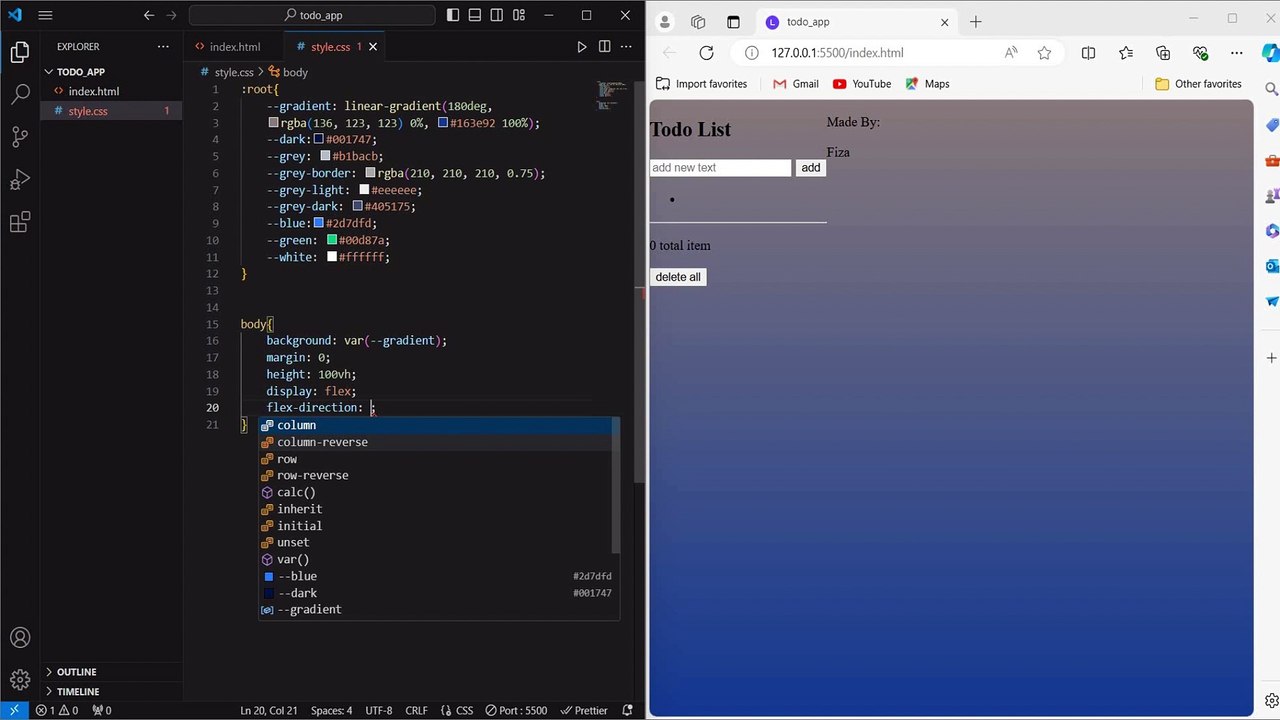Open the Extensions view
Viewport: 1280px width, 720px height.
(x=20, y=222)
